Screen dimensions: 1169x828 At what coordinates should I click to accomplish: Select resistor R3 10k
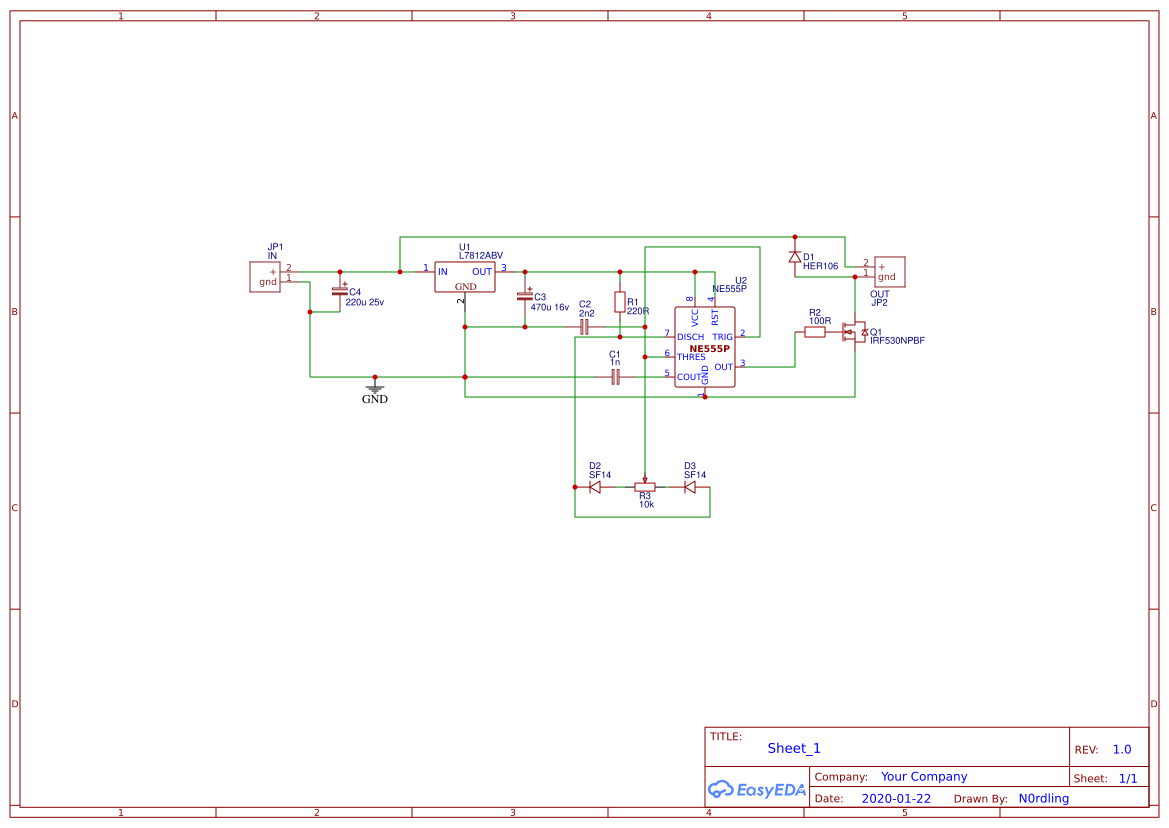pos(645,487)
